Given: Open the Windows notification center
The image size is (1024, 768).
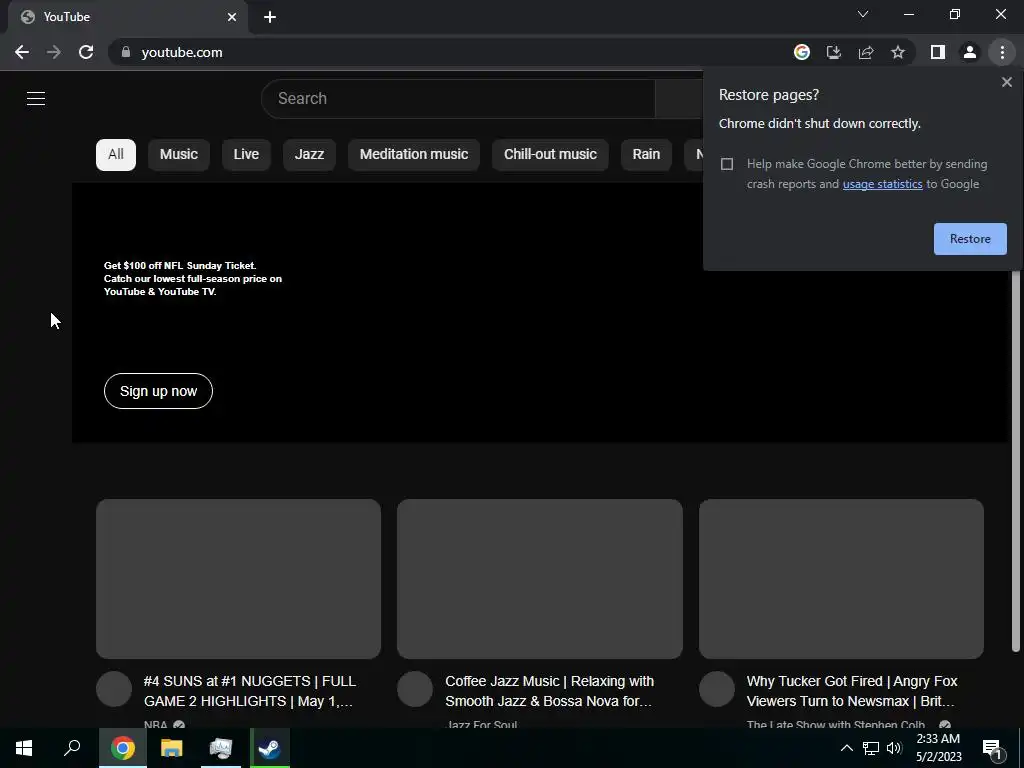Looking at the screenshot, I should tap(992, 748).
